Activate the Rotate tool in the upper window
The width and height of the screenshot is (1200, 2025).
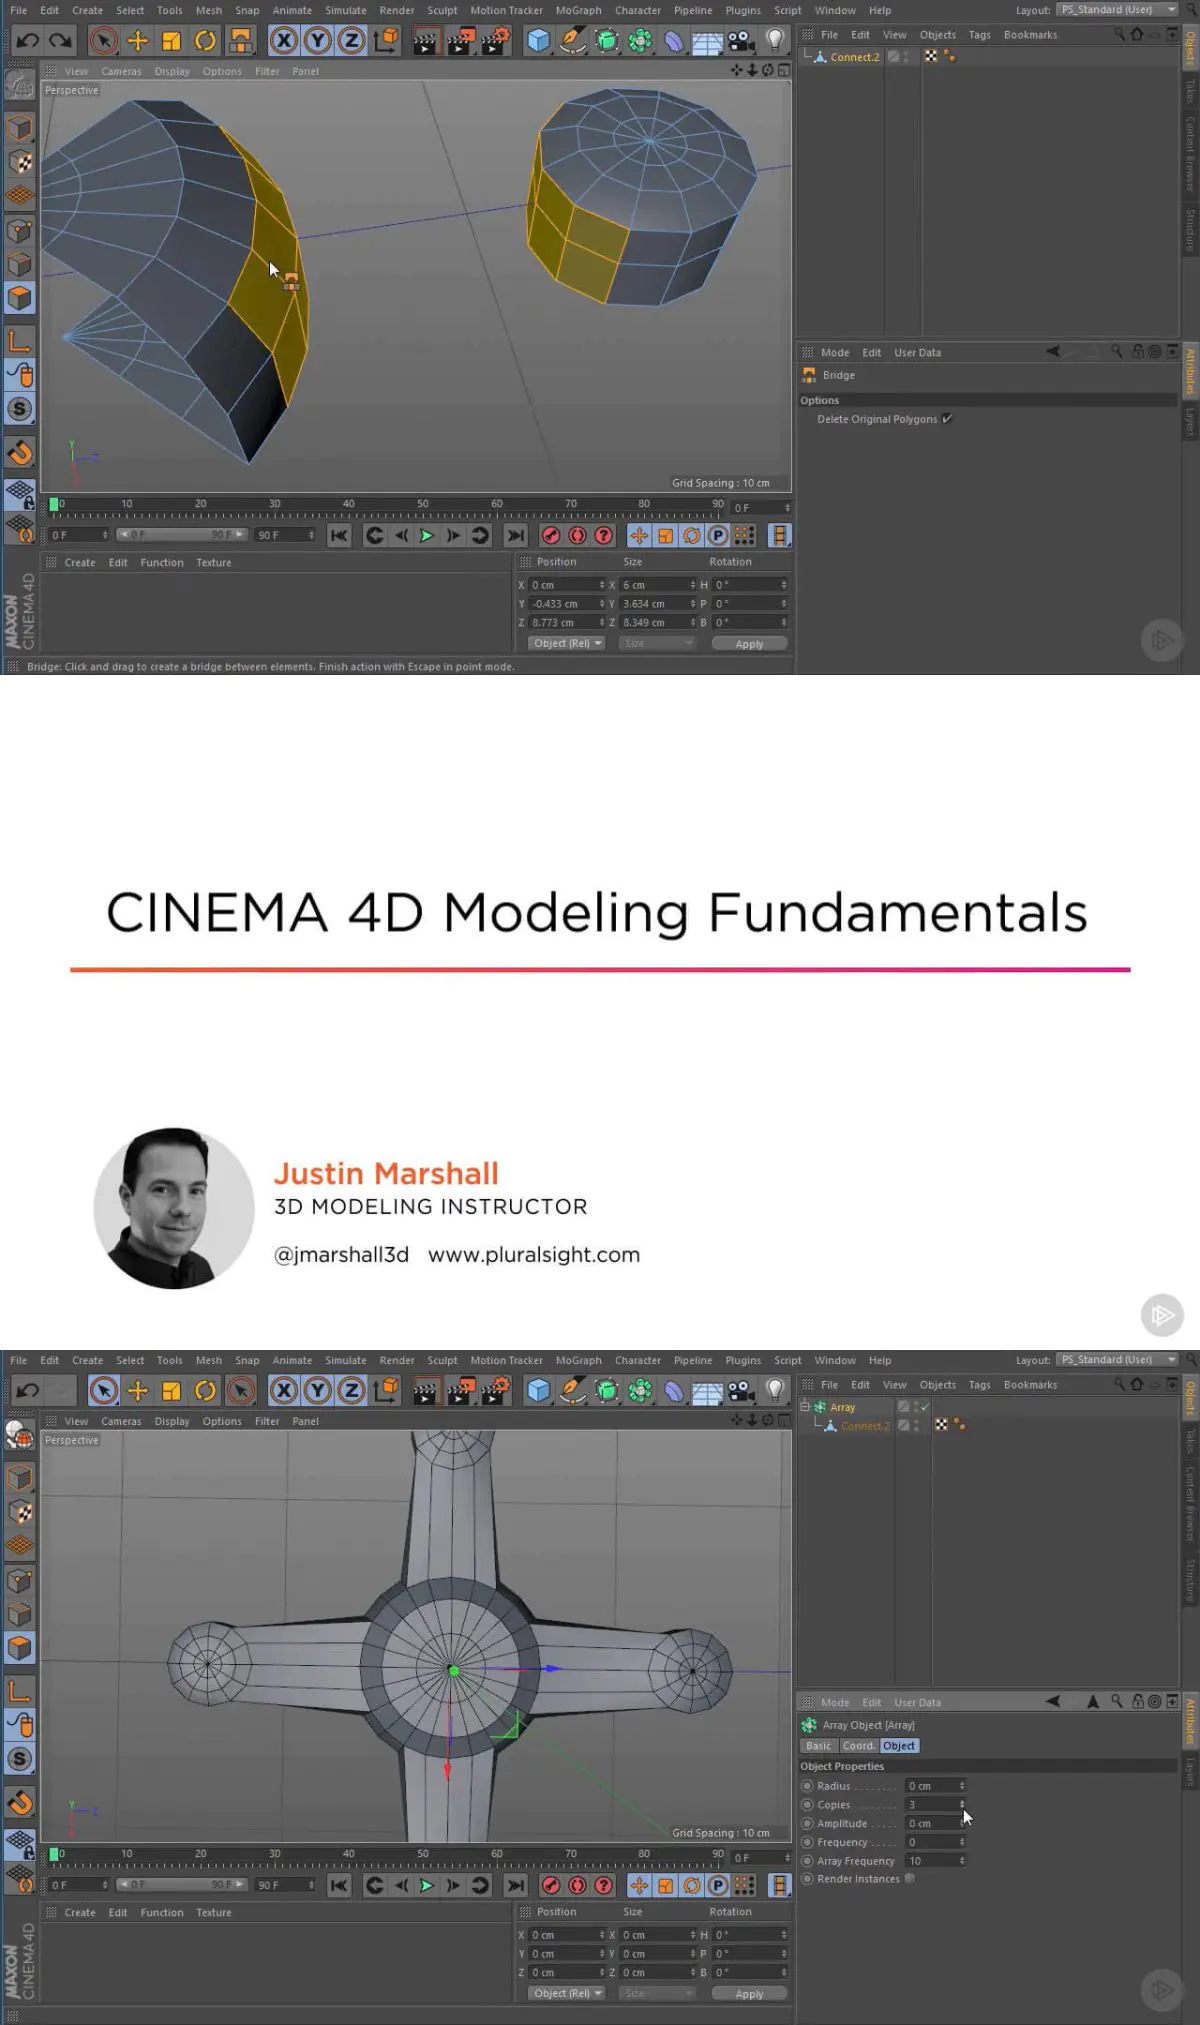pyautogui.click(x=205, y=40)
